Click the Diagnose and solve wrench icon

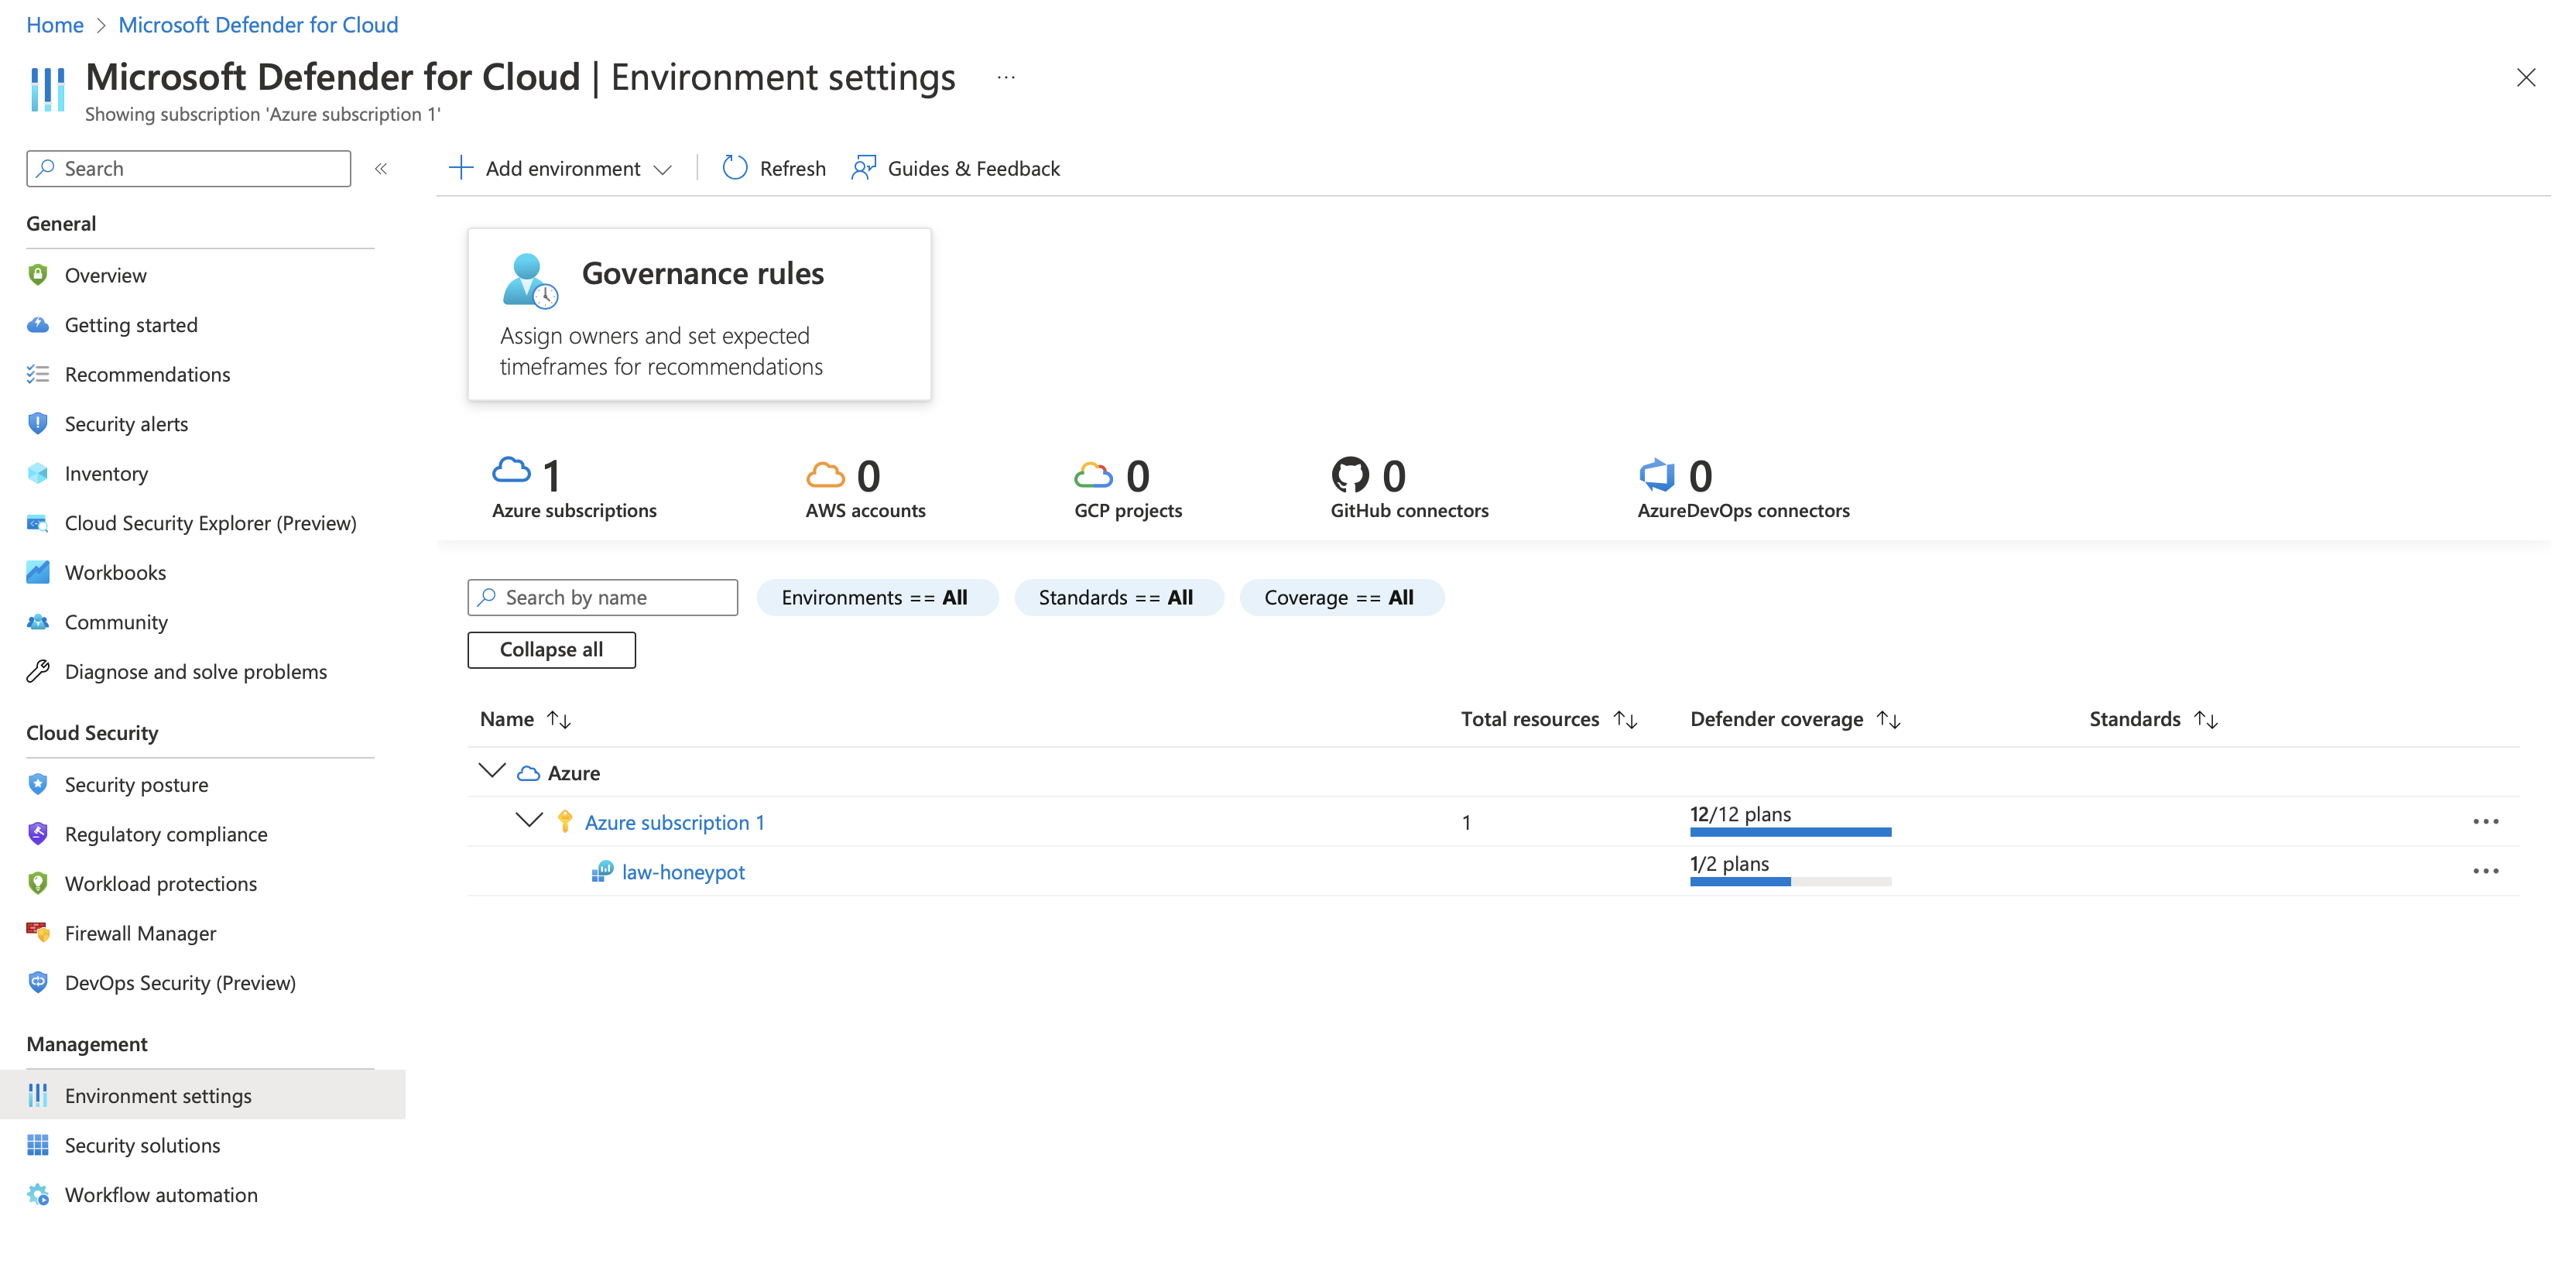(38, 671)
